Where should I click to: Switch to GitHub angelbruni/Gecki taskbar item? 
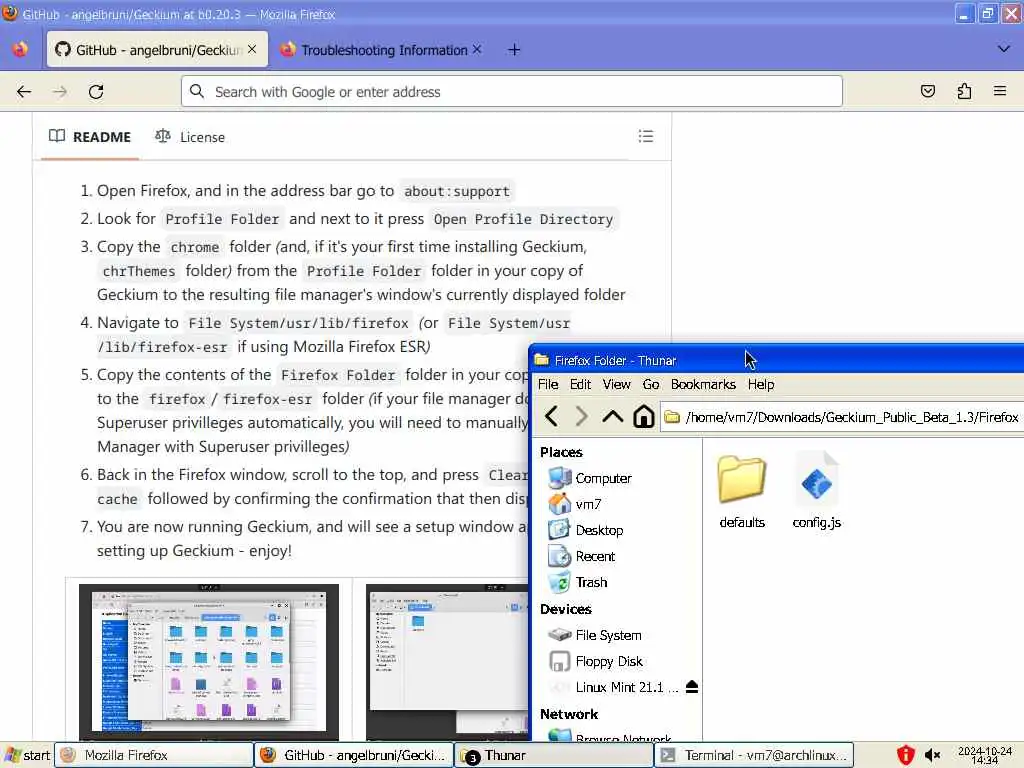click(353, 755)
